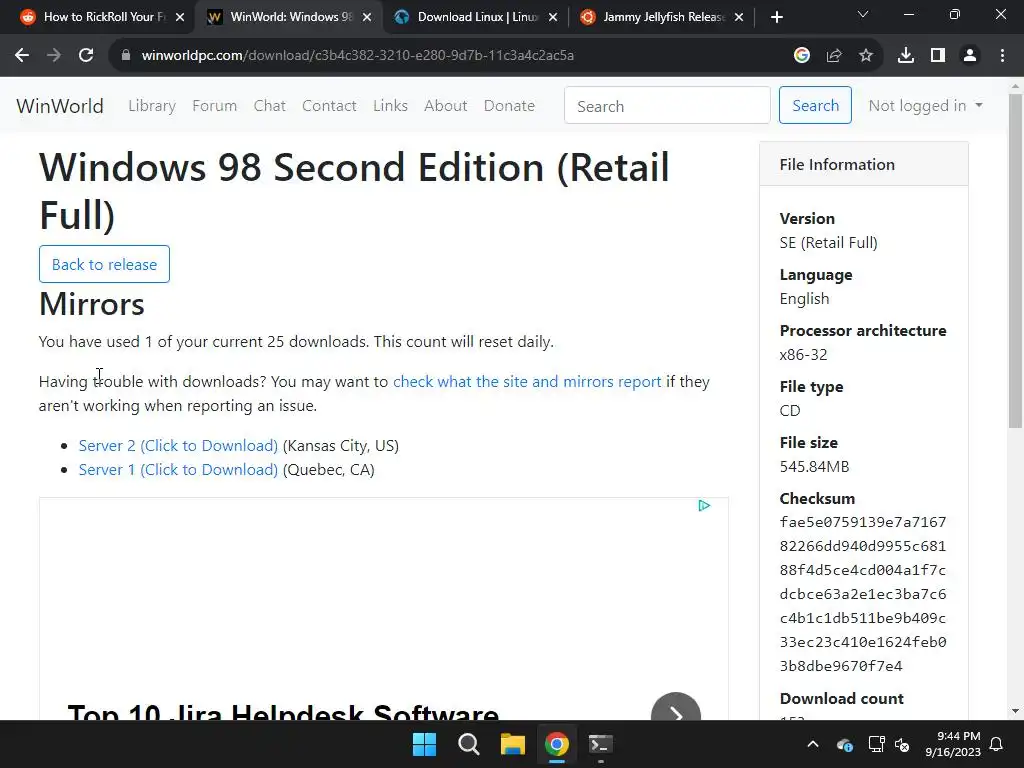
Task: Close the Jammy Jellyfish tab
Action: [739, 17]
